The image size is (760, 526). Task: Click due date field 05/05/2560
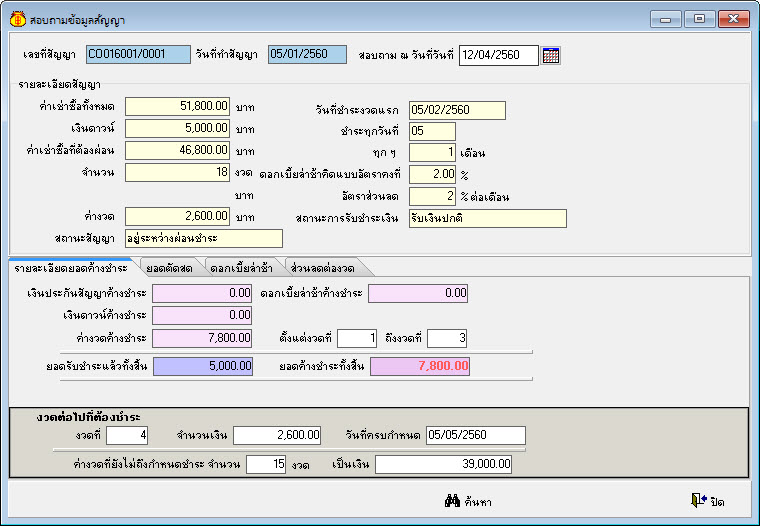pyautogui.click(x=476, y=435)
